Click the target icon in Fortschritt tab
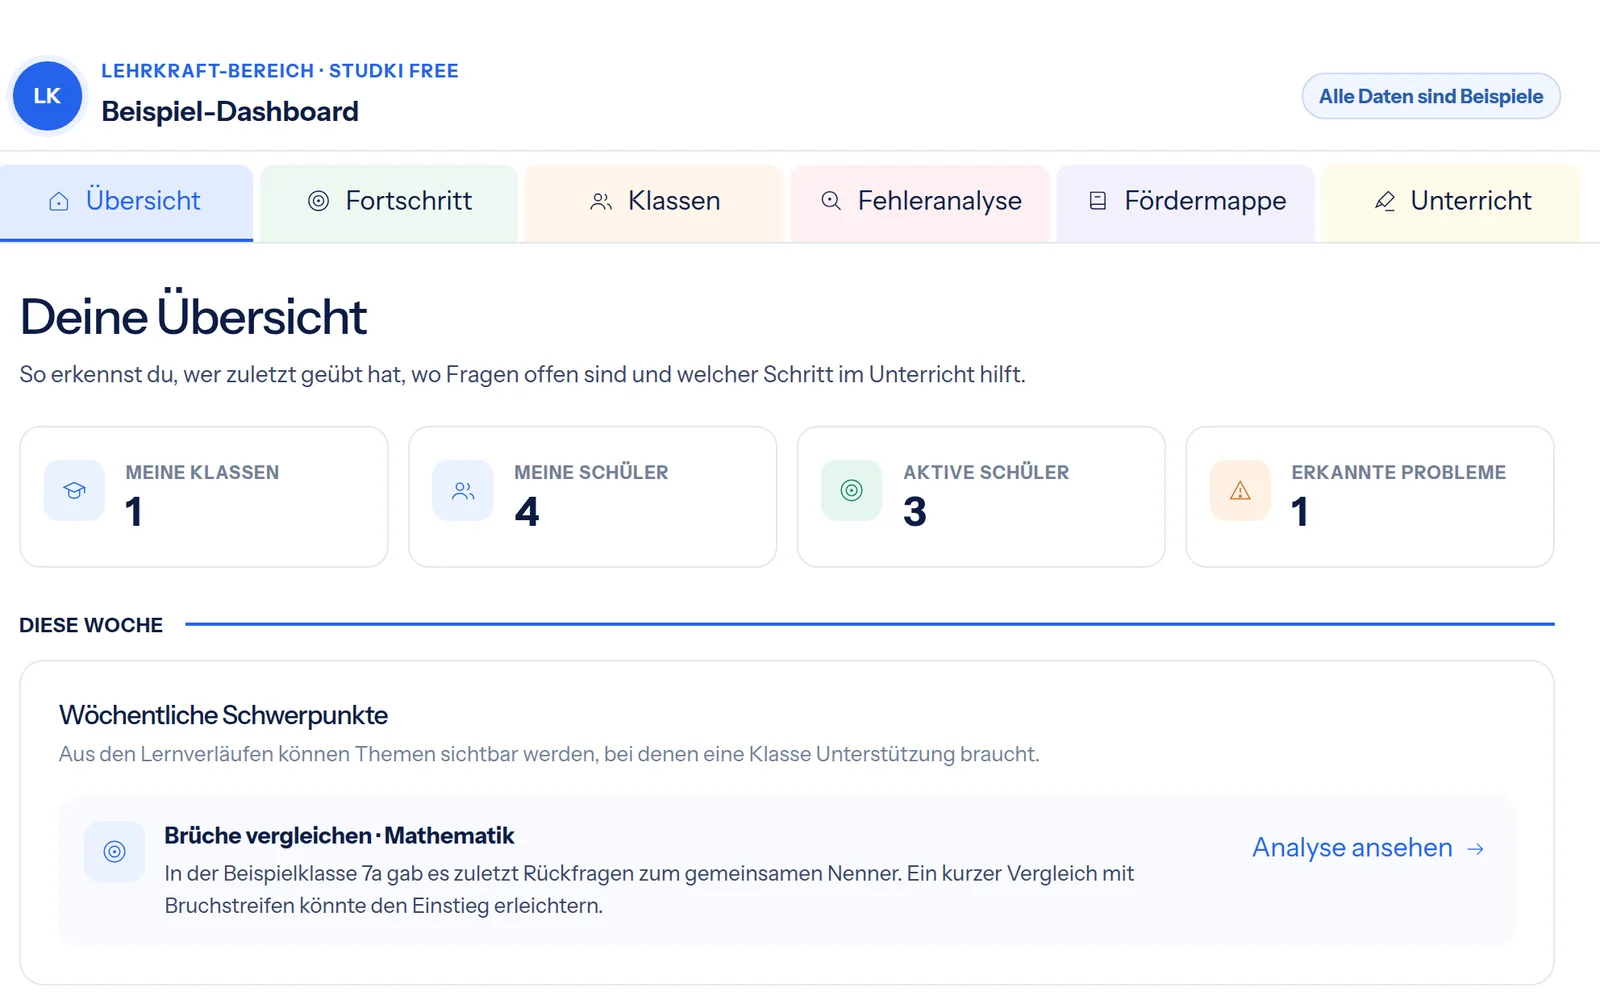Screen dimensions: 1600x1000 click(318, 201)
